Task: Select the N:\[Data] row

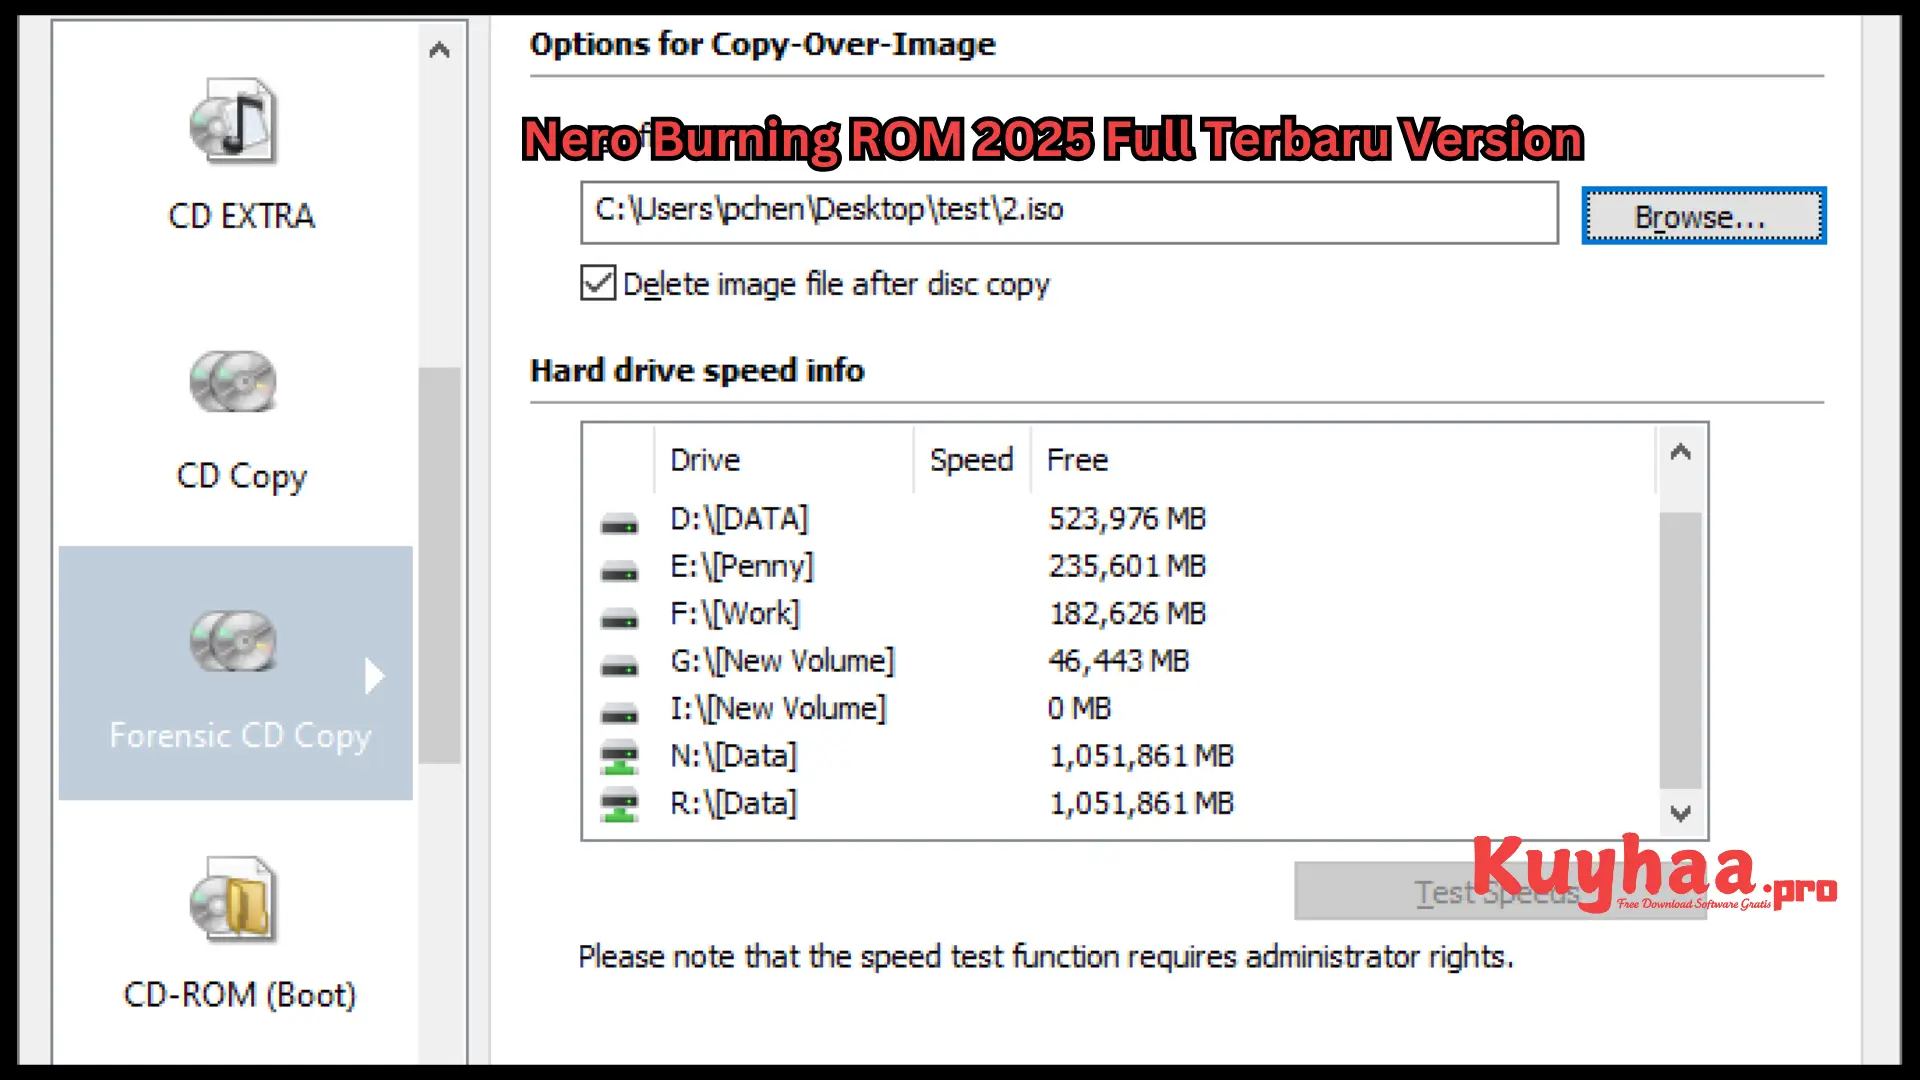Action: pyautogui.click(x=1120, y=755)
